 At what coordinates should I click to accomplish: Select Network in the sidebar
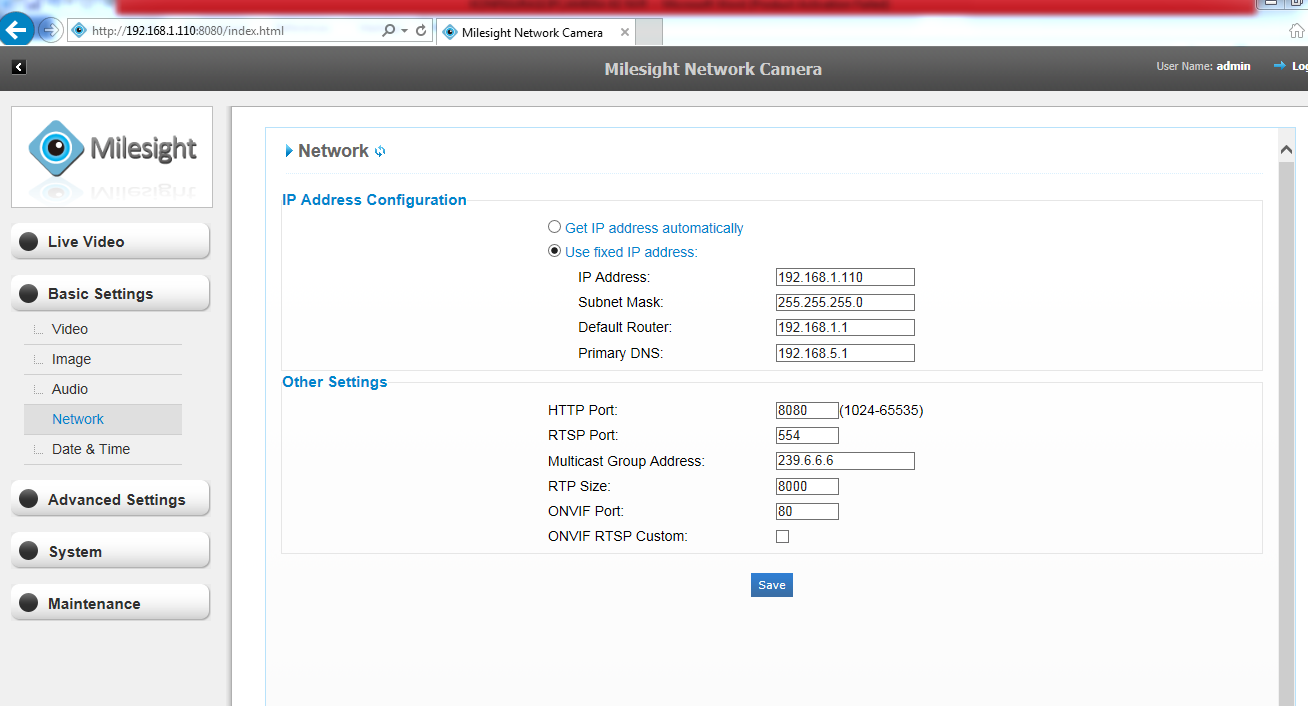[103, 419]
